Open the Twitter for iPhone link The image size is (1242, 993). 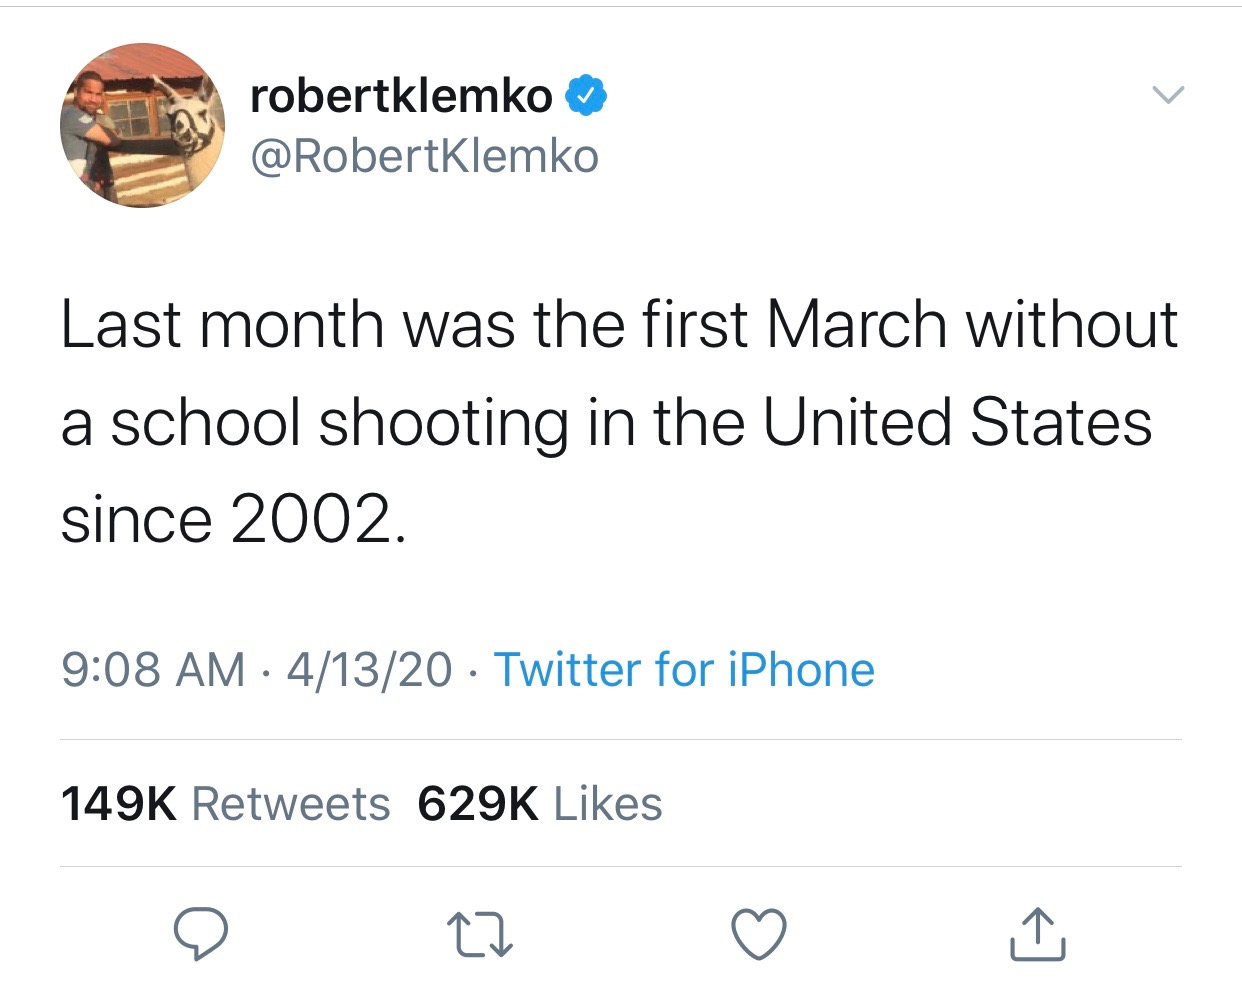[684, 670]
